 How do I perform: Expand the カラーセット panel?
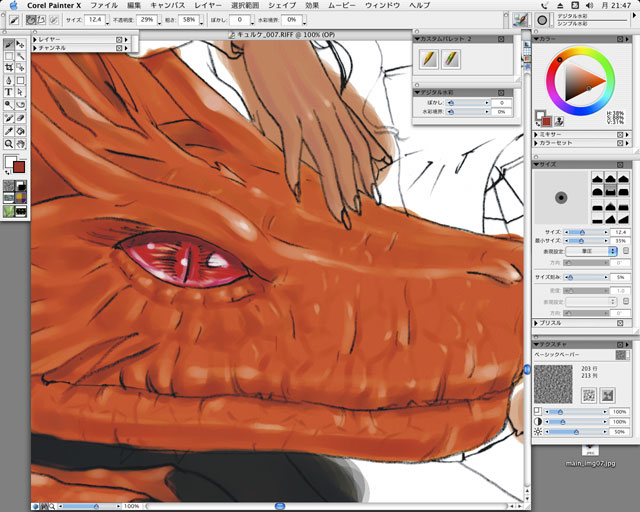click(x=536, y=143)
